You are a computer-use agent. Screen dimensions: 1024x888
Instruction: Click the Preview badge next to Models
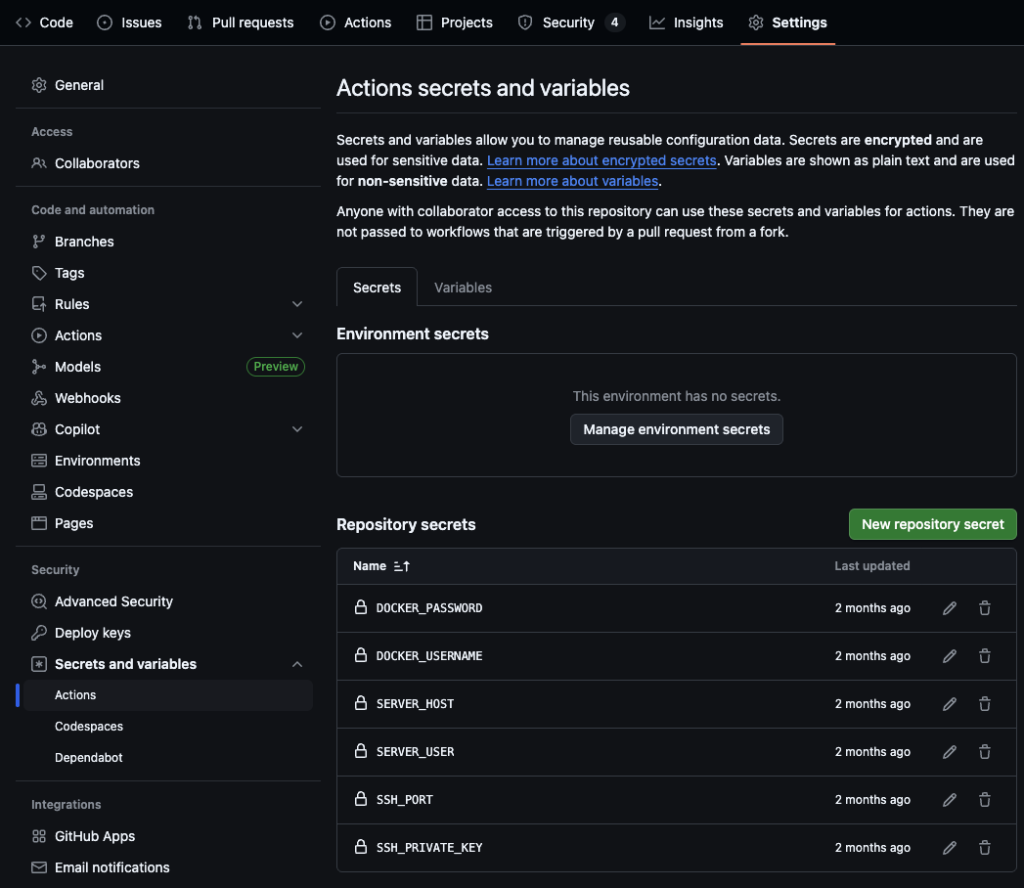coord(276,367)
